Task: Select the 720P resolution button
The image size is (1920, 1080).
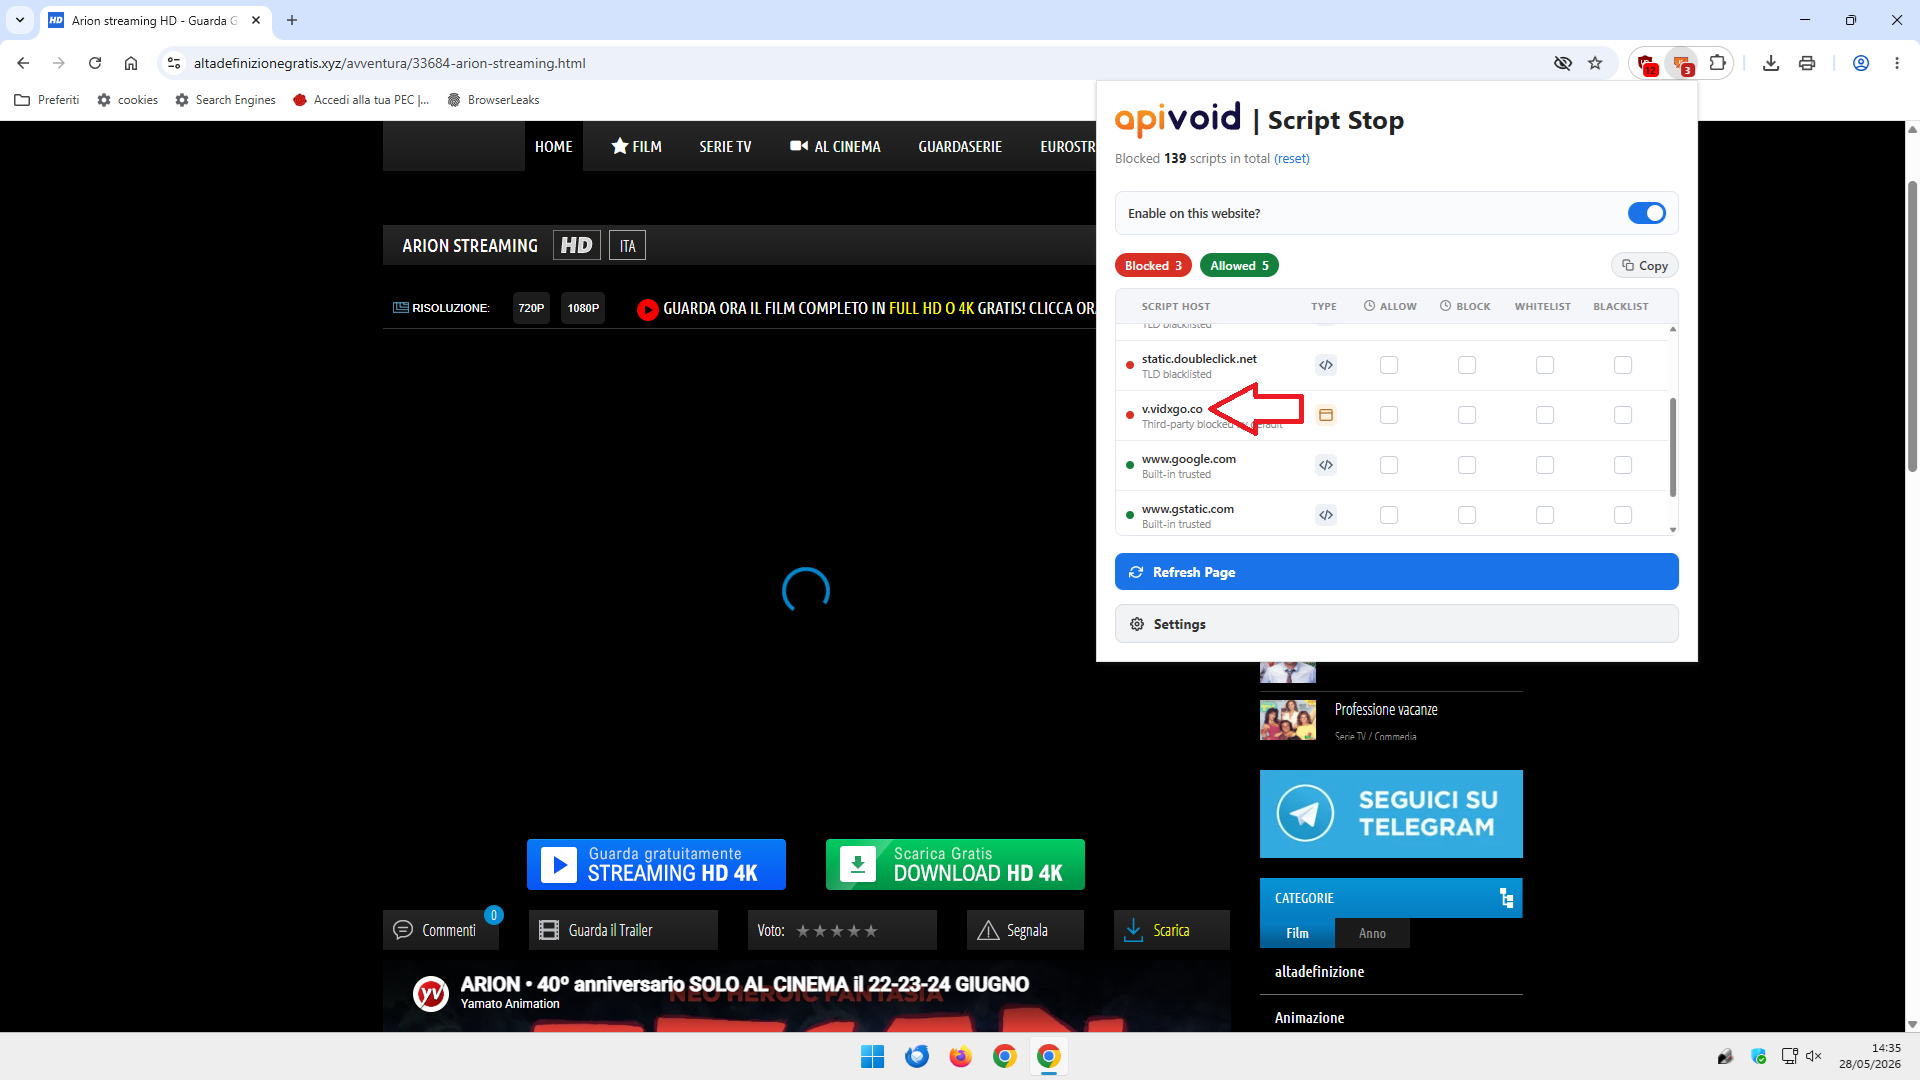Action: click(531, 308)
